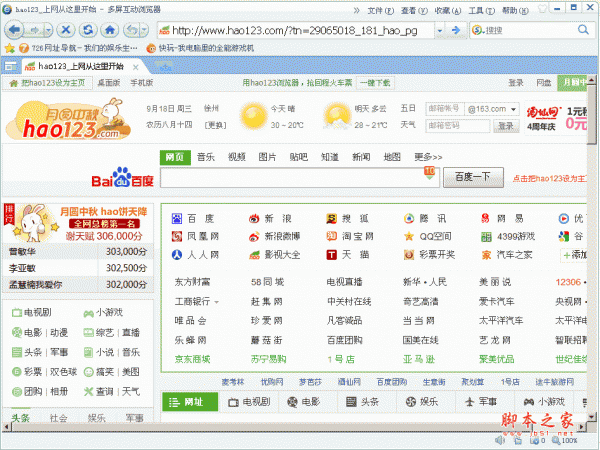The width and height of the screenshot is (600, 450).
Task: Open the 4399游戏 icon link
Action: (x=486, y=237)
